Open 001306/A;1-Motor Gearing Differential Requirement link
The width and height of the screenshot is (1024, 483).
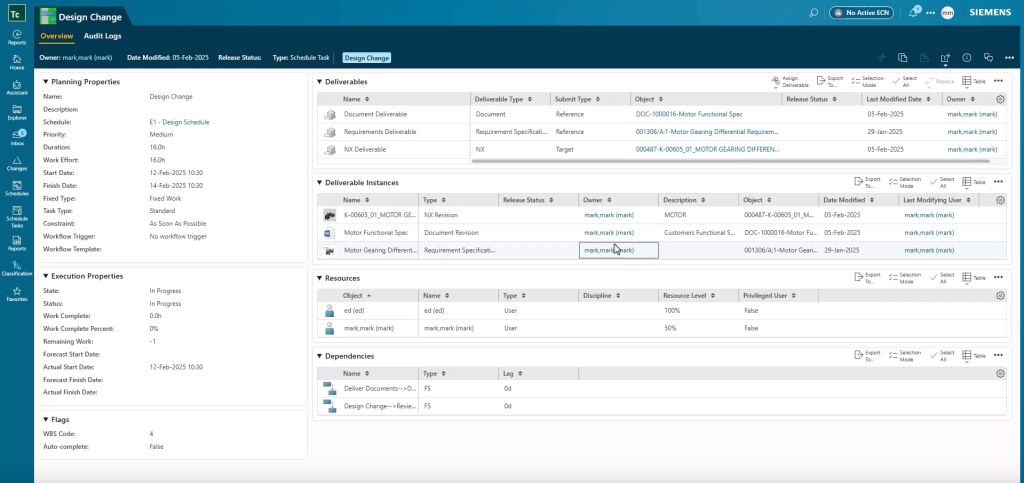[707, 132]
